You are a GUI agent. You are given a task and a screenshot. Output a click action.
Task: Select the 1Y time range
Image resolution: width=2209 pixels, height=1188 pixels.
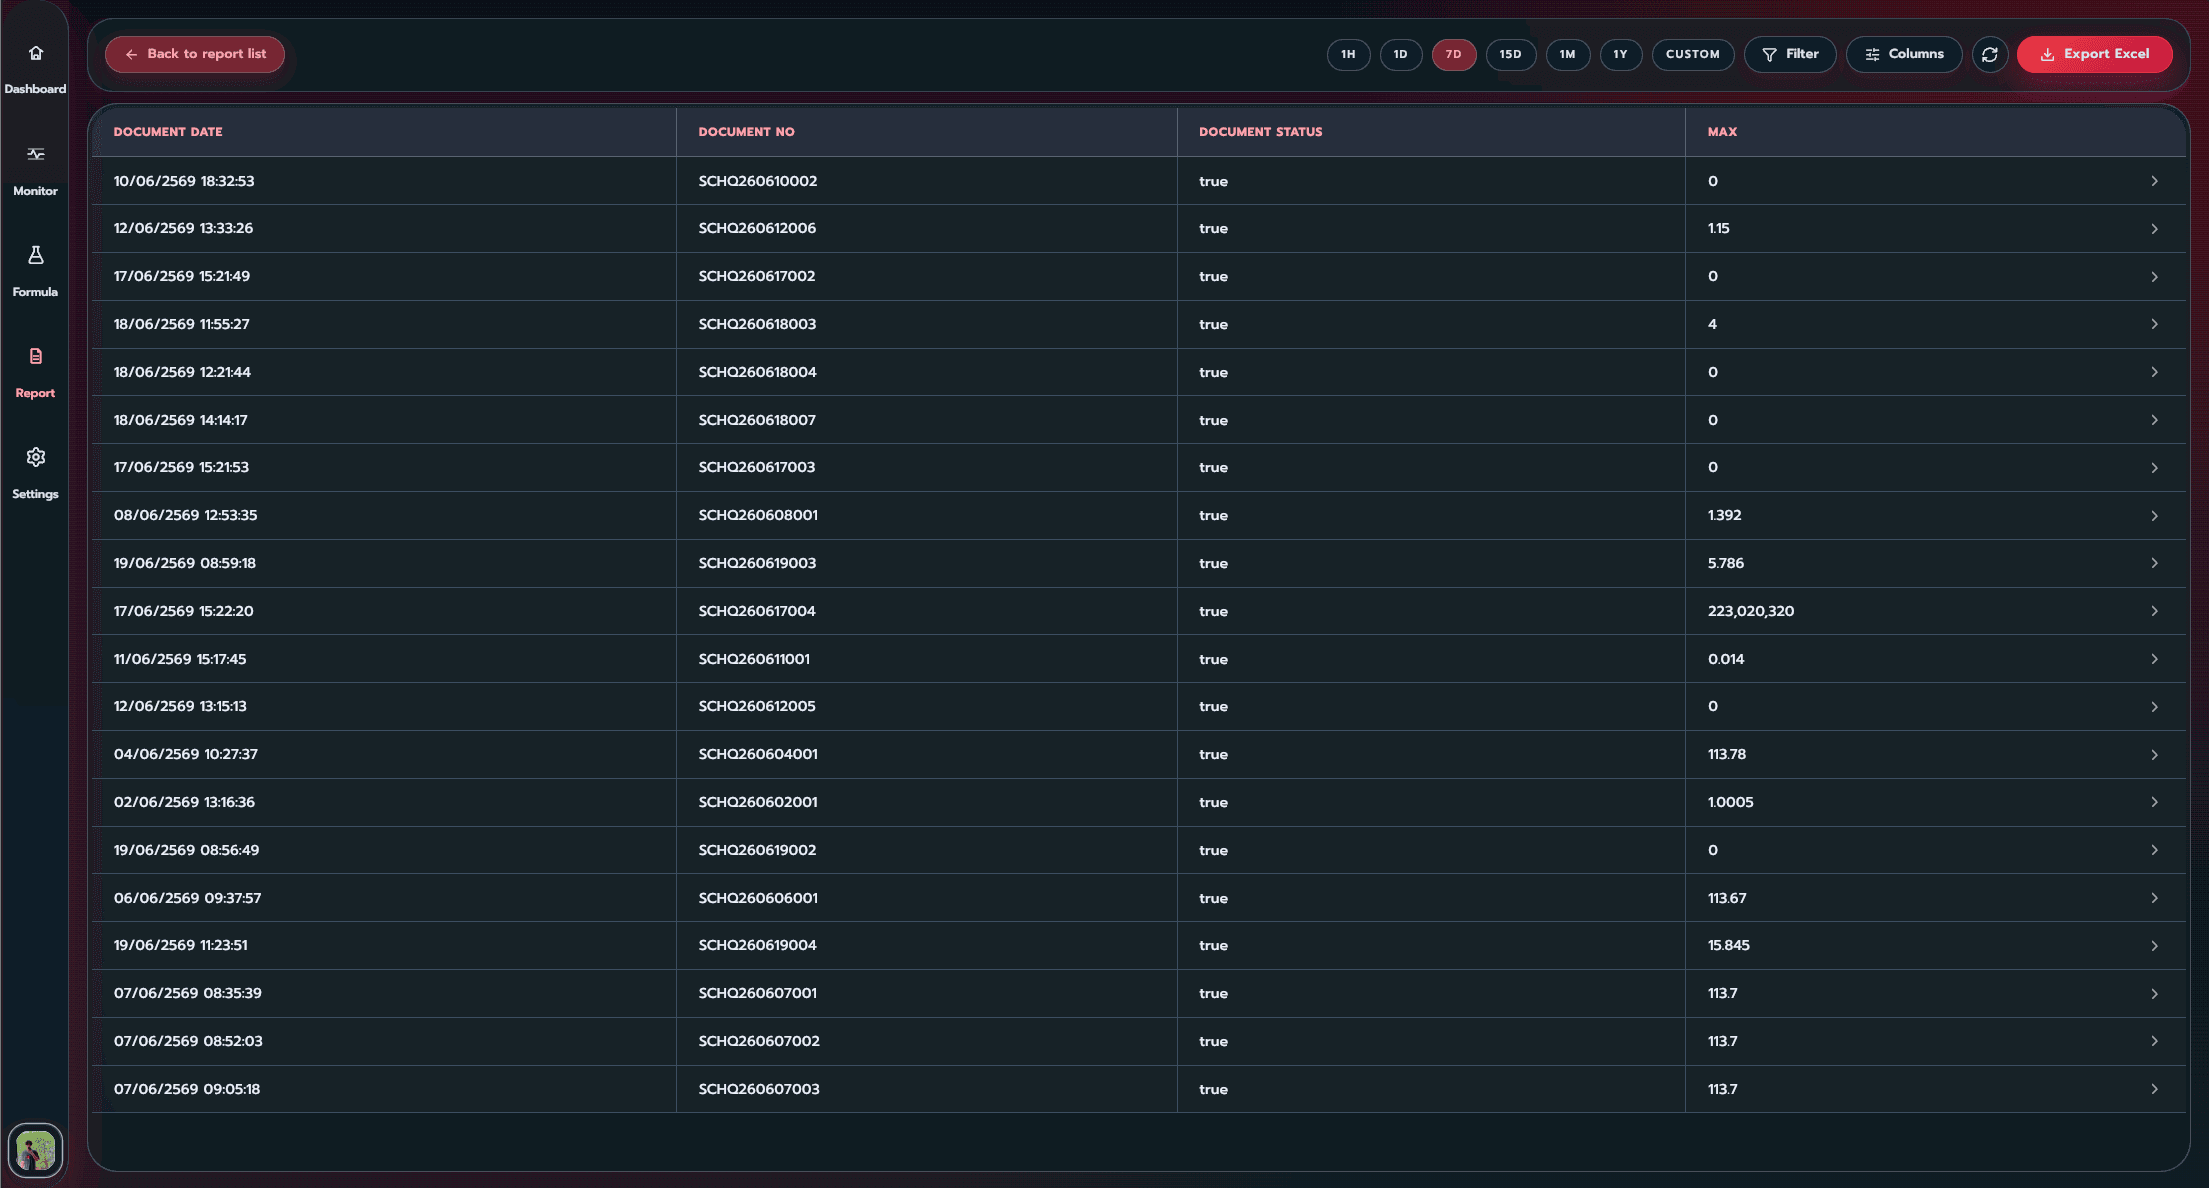pos(1620,54)
